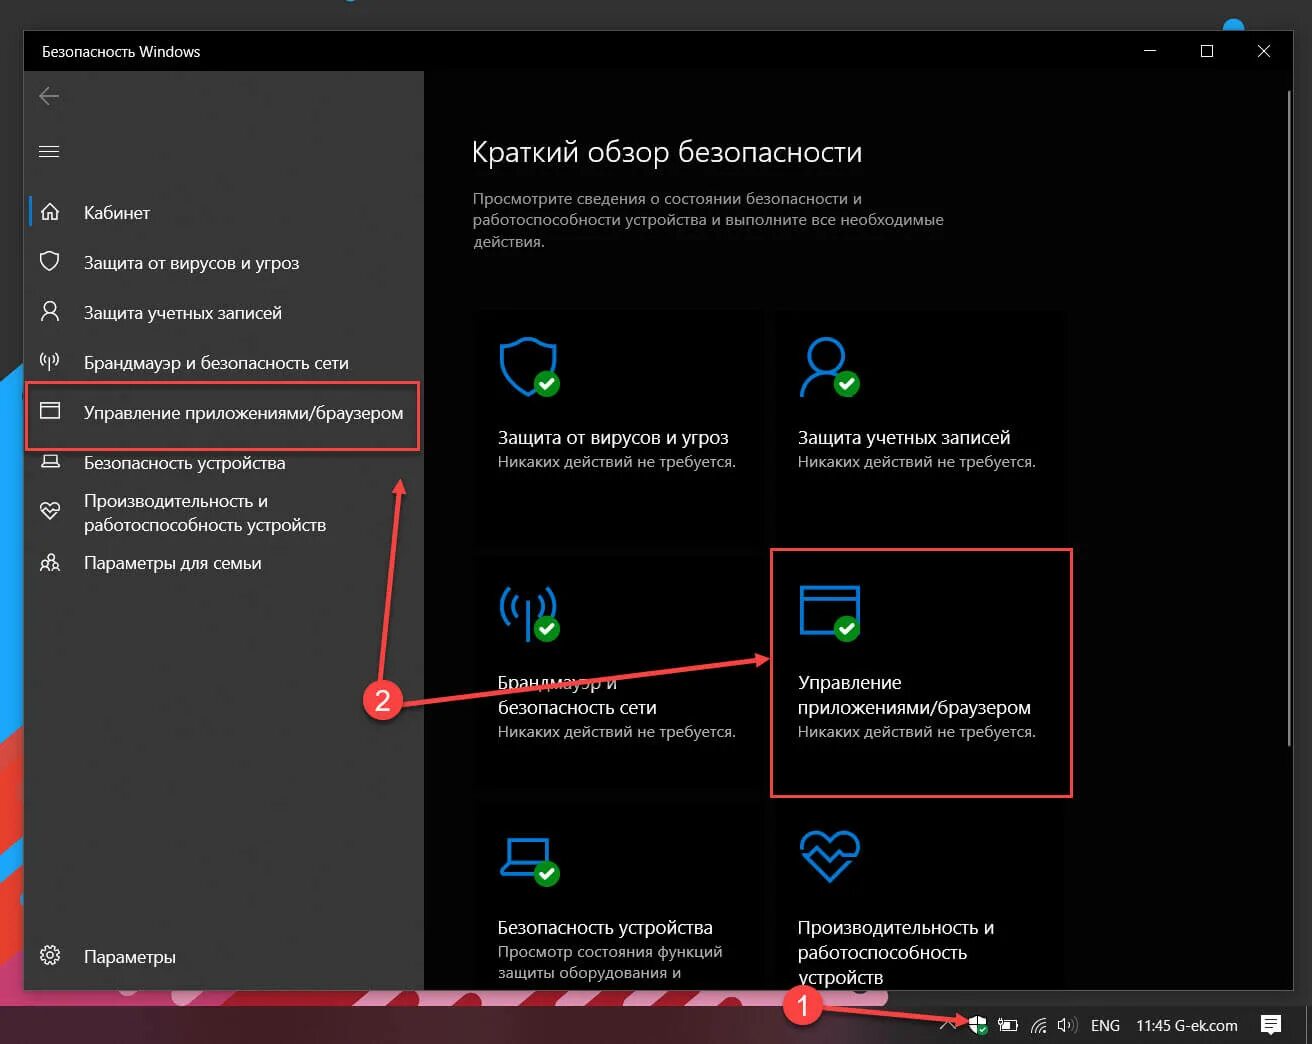This screenshot has width=1312, height=1044.
Task: Open the notification center icon
Action: click(x=1271, y=1024)
